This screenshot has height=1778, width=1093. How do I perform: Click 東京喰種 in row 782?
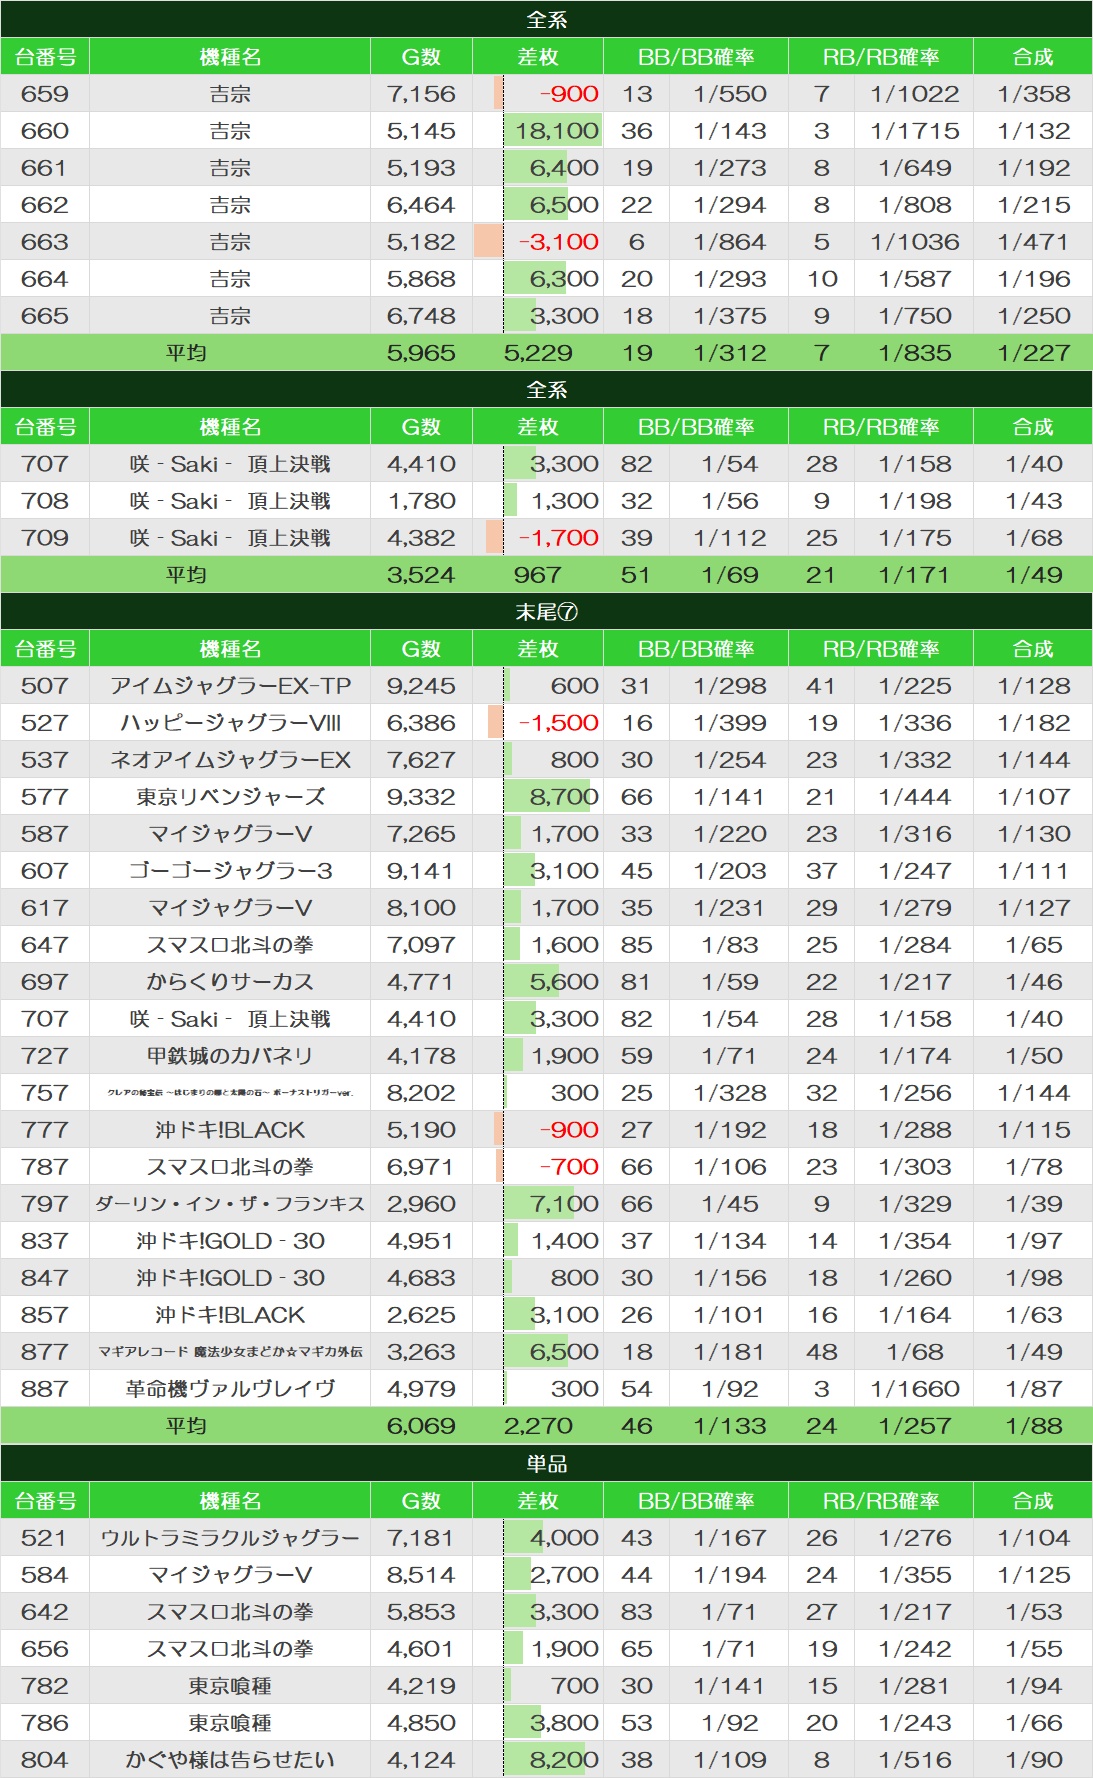click(230, 1686)
